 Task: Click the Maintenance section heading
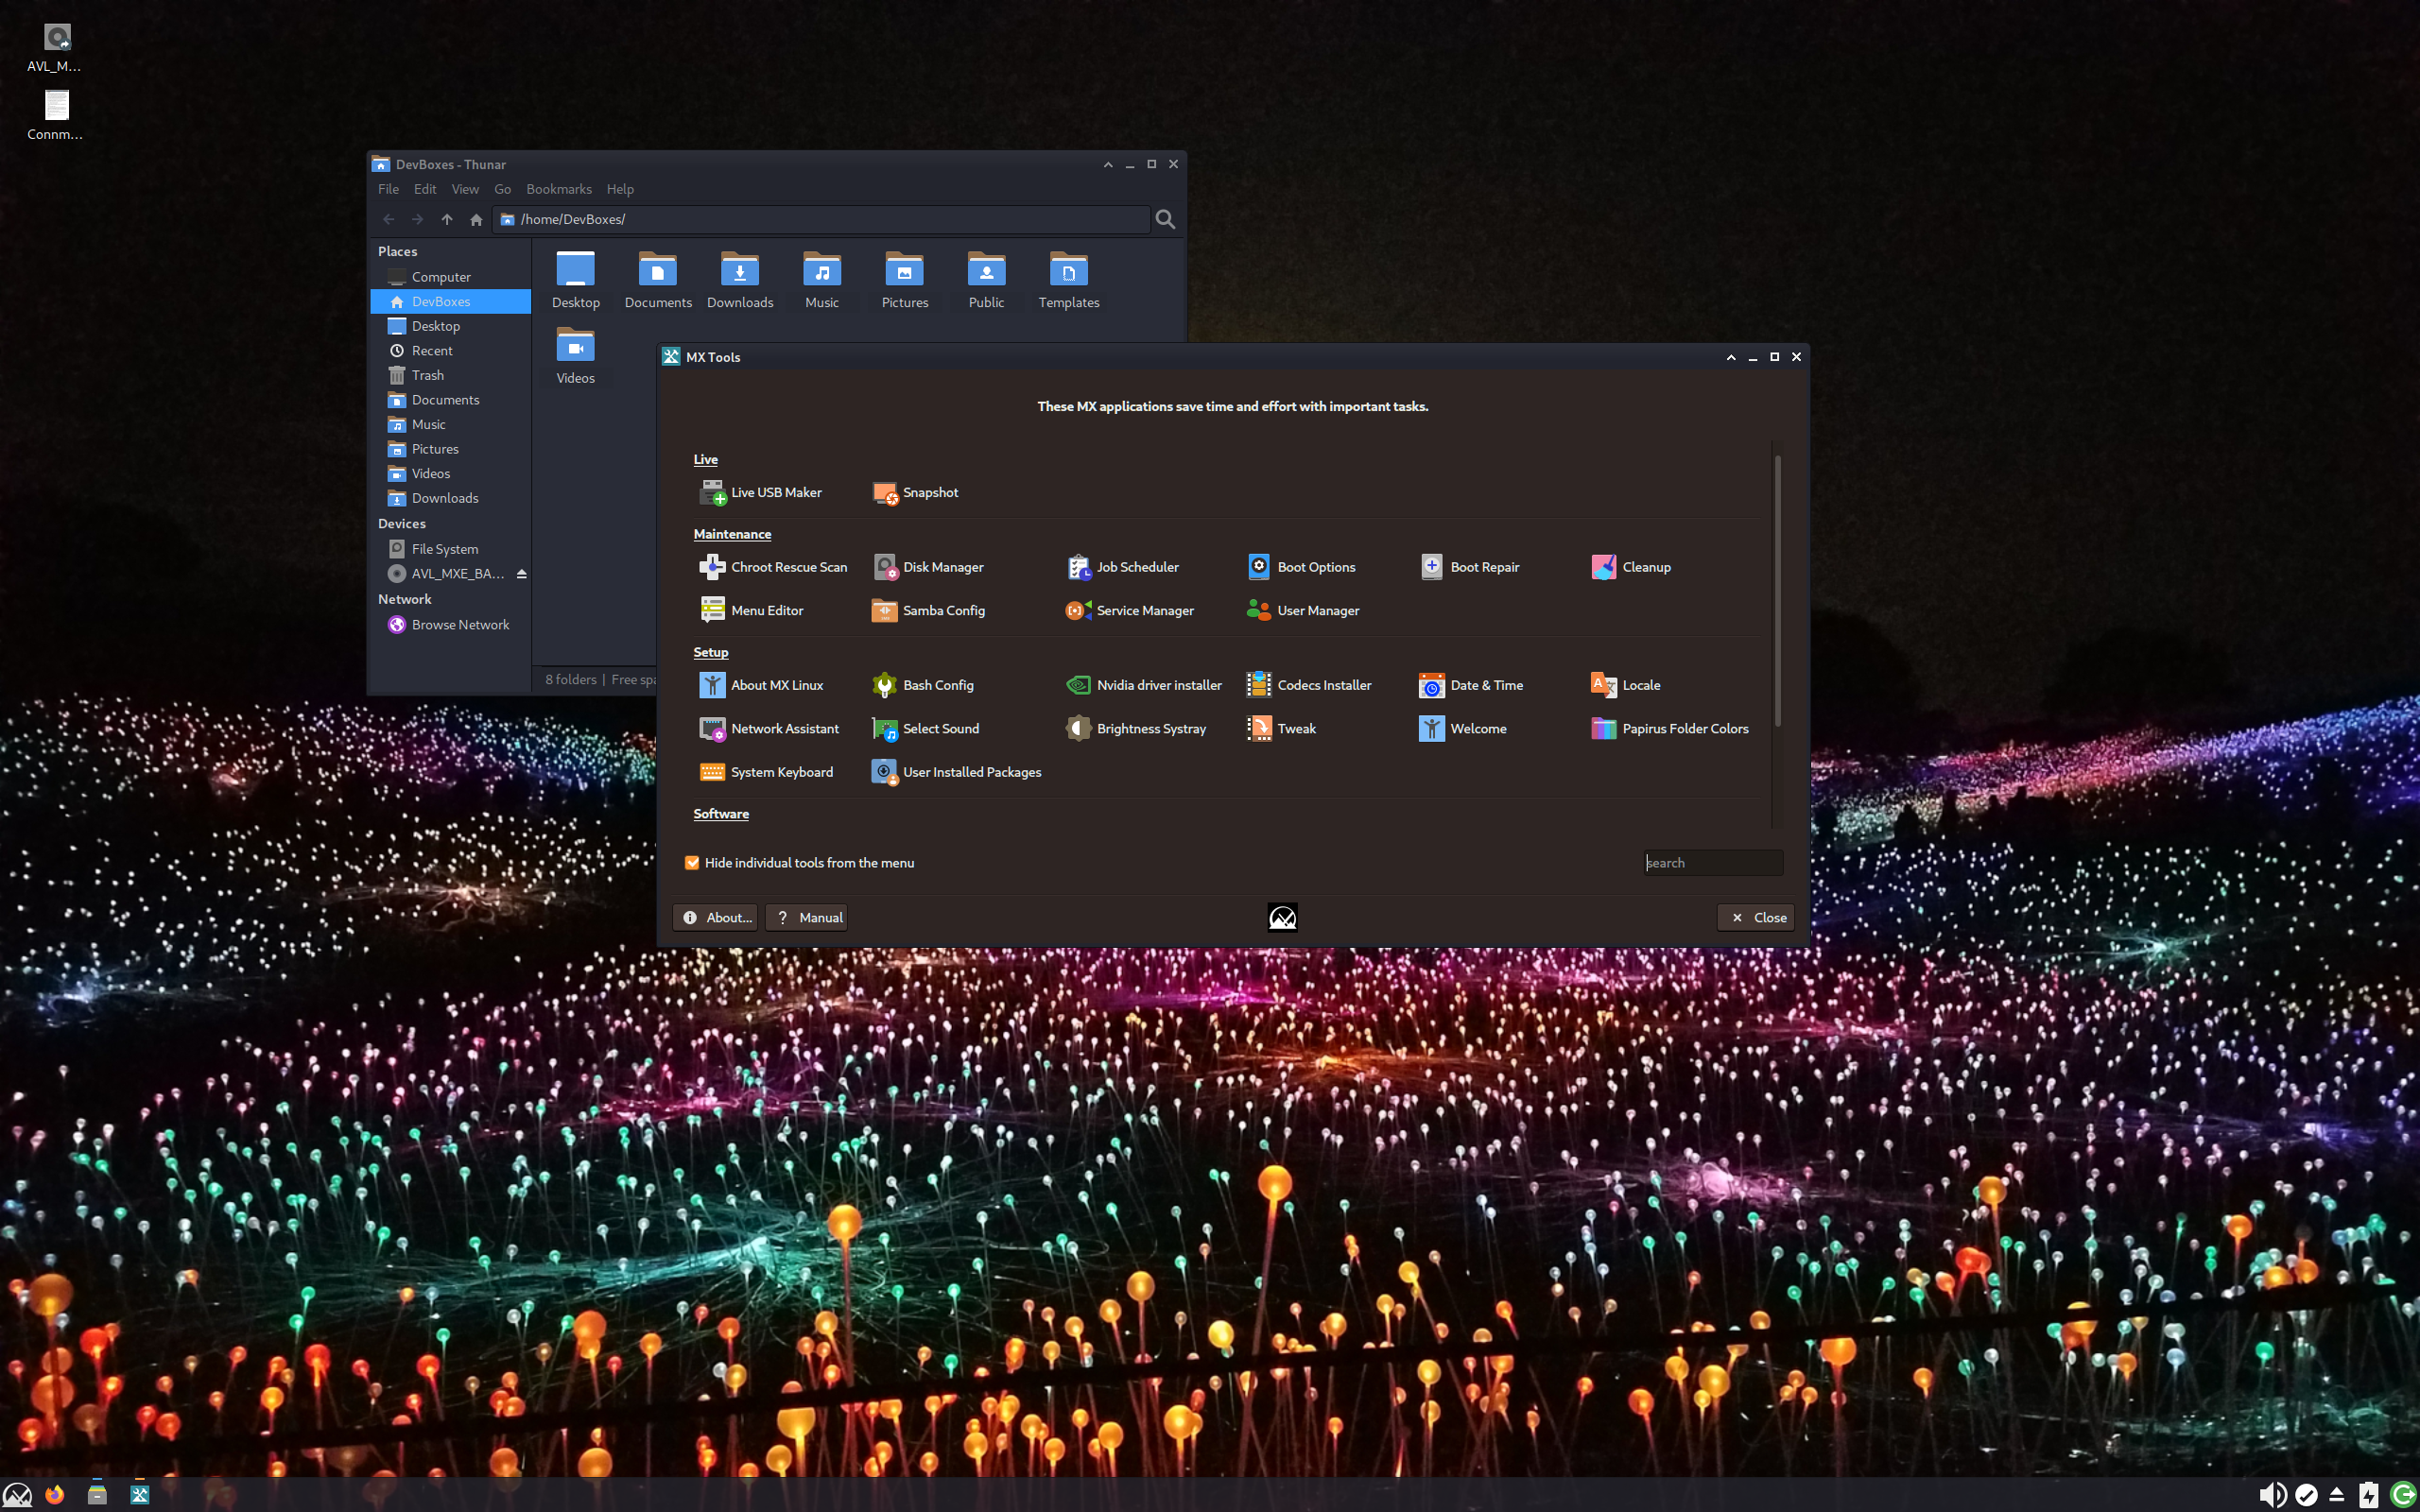(732, 534)
